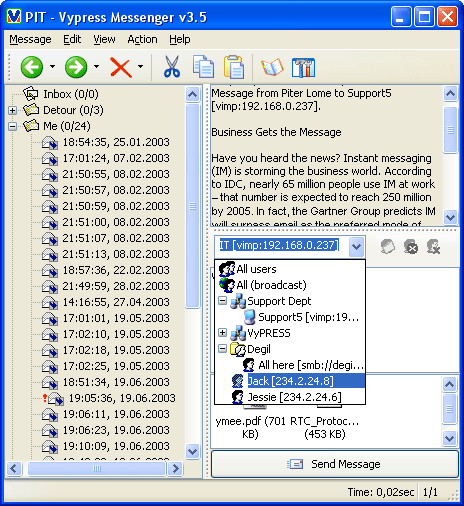Expand the Detour (0/3) folder
The width and height of the screenshot is (464, 506).
click(13, 110)
